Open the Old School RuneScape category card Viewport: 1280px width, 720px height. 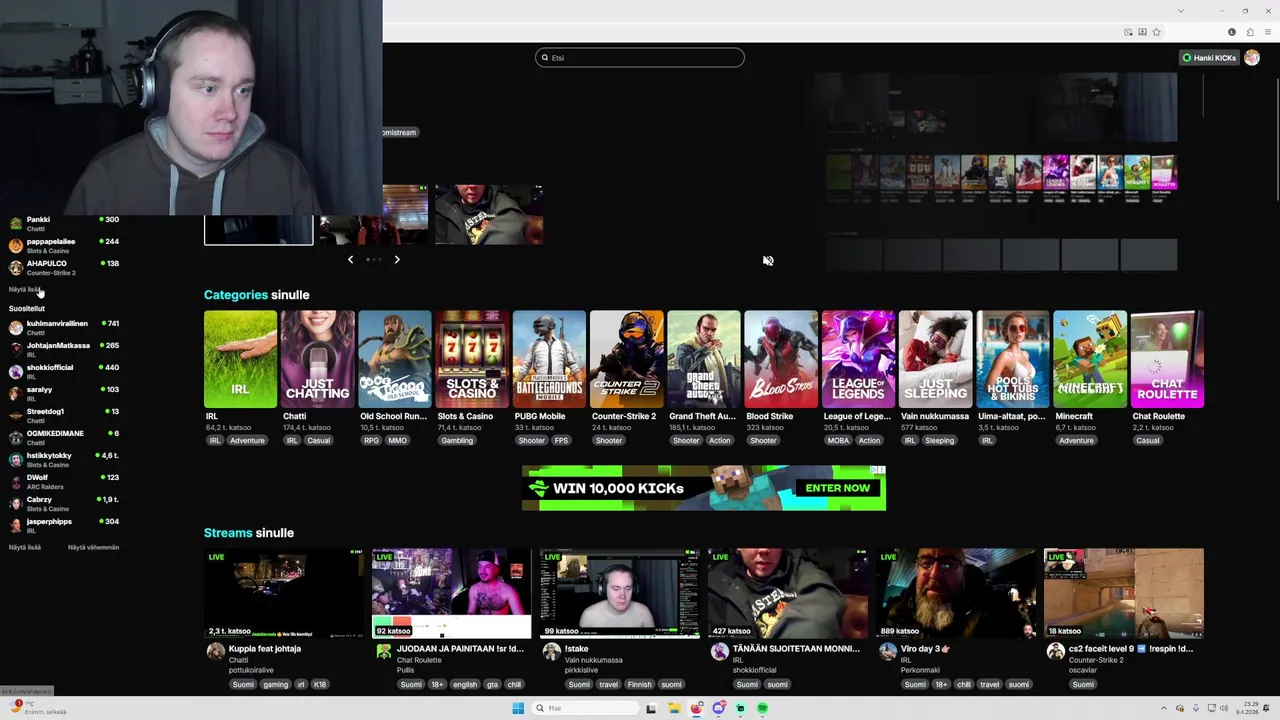tap(395, 359)
